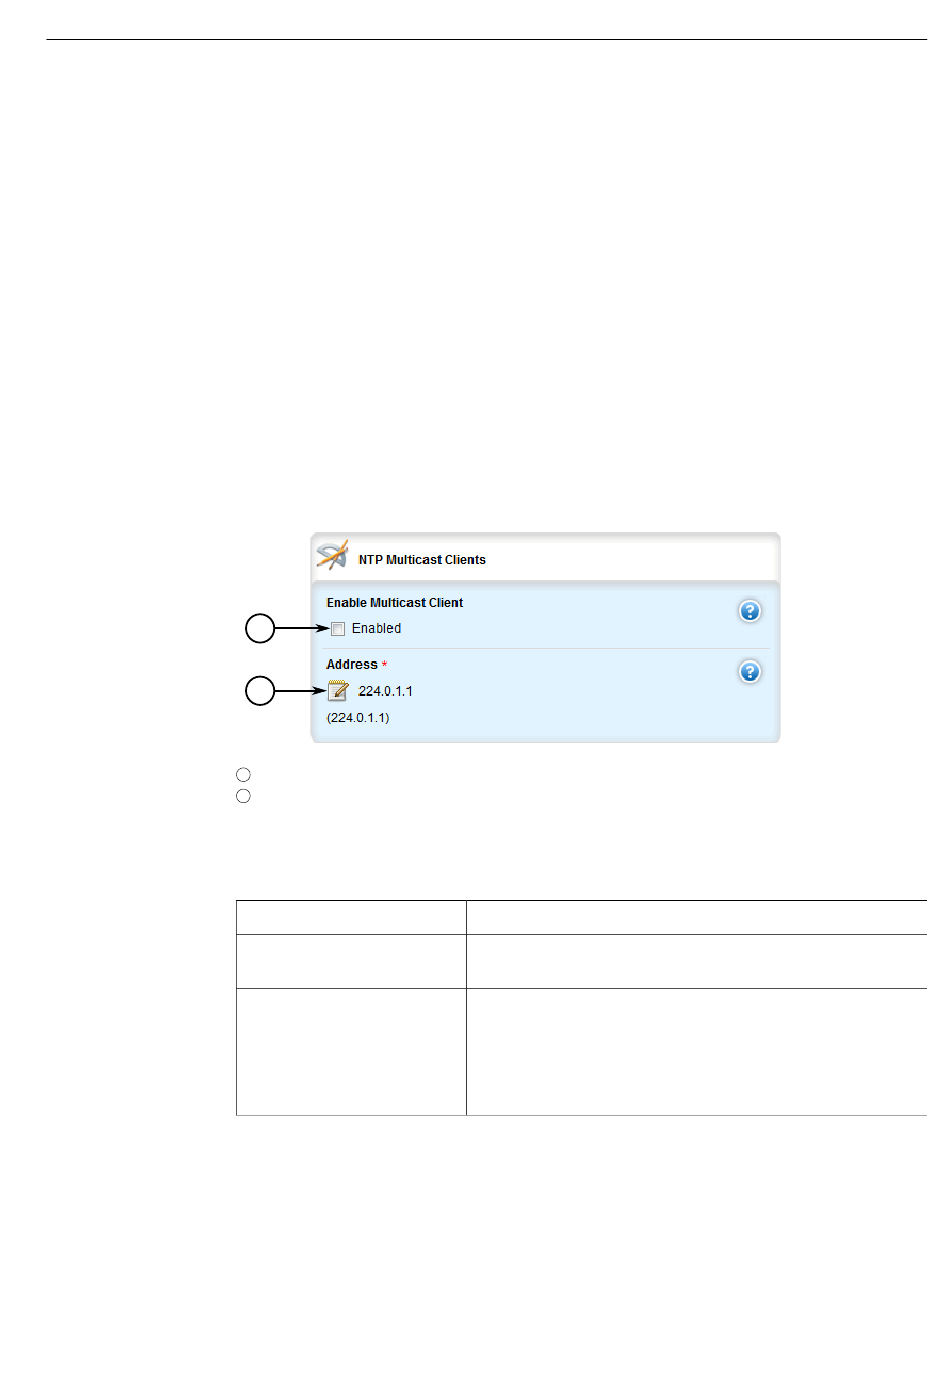Click the right header cell of the table
Viewport: 950px width, 1387px height.
pos(697,917)
